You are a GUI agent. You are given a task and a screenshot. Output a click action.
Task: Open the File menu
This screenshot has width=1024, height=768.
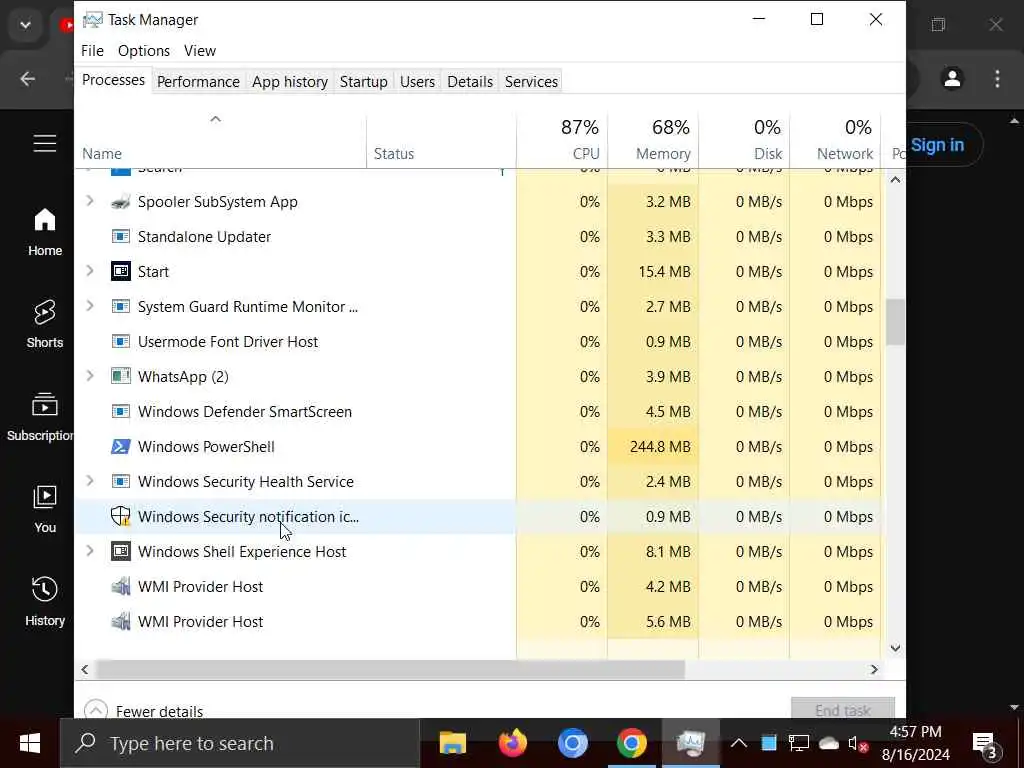click(x=92, y=51)
